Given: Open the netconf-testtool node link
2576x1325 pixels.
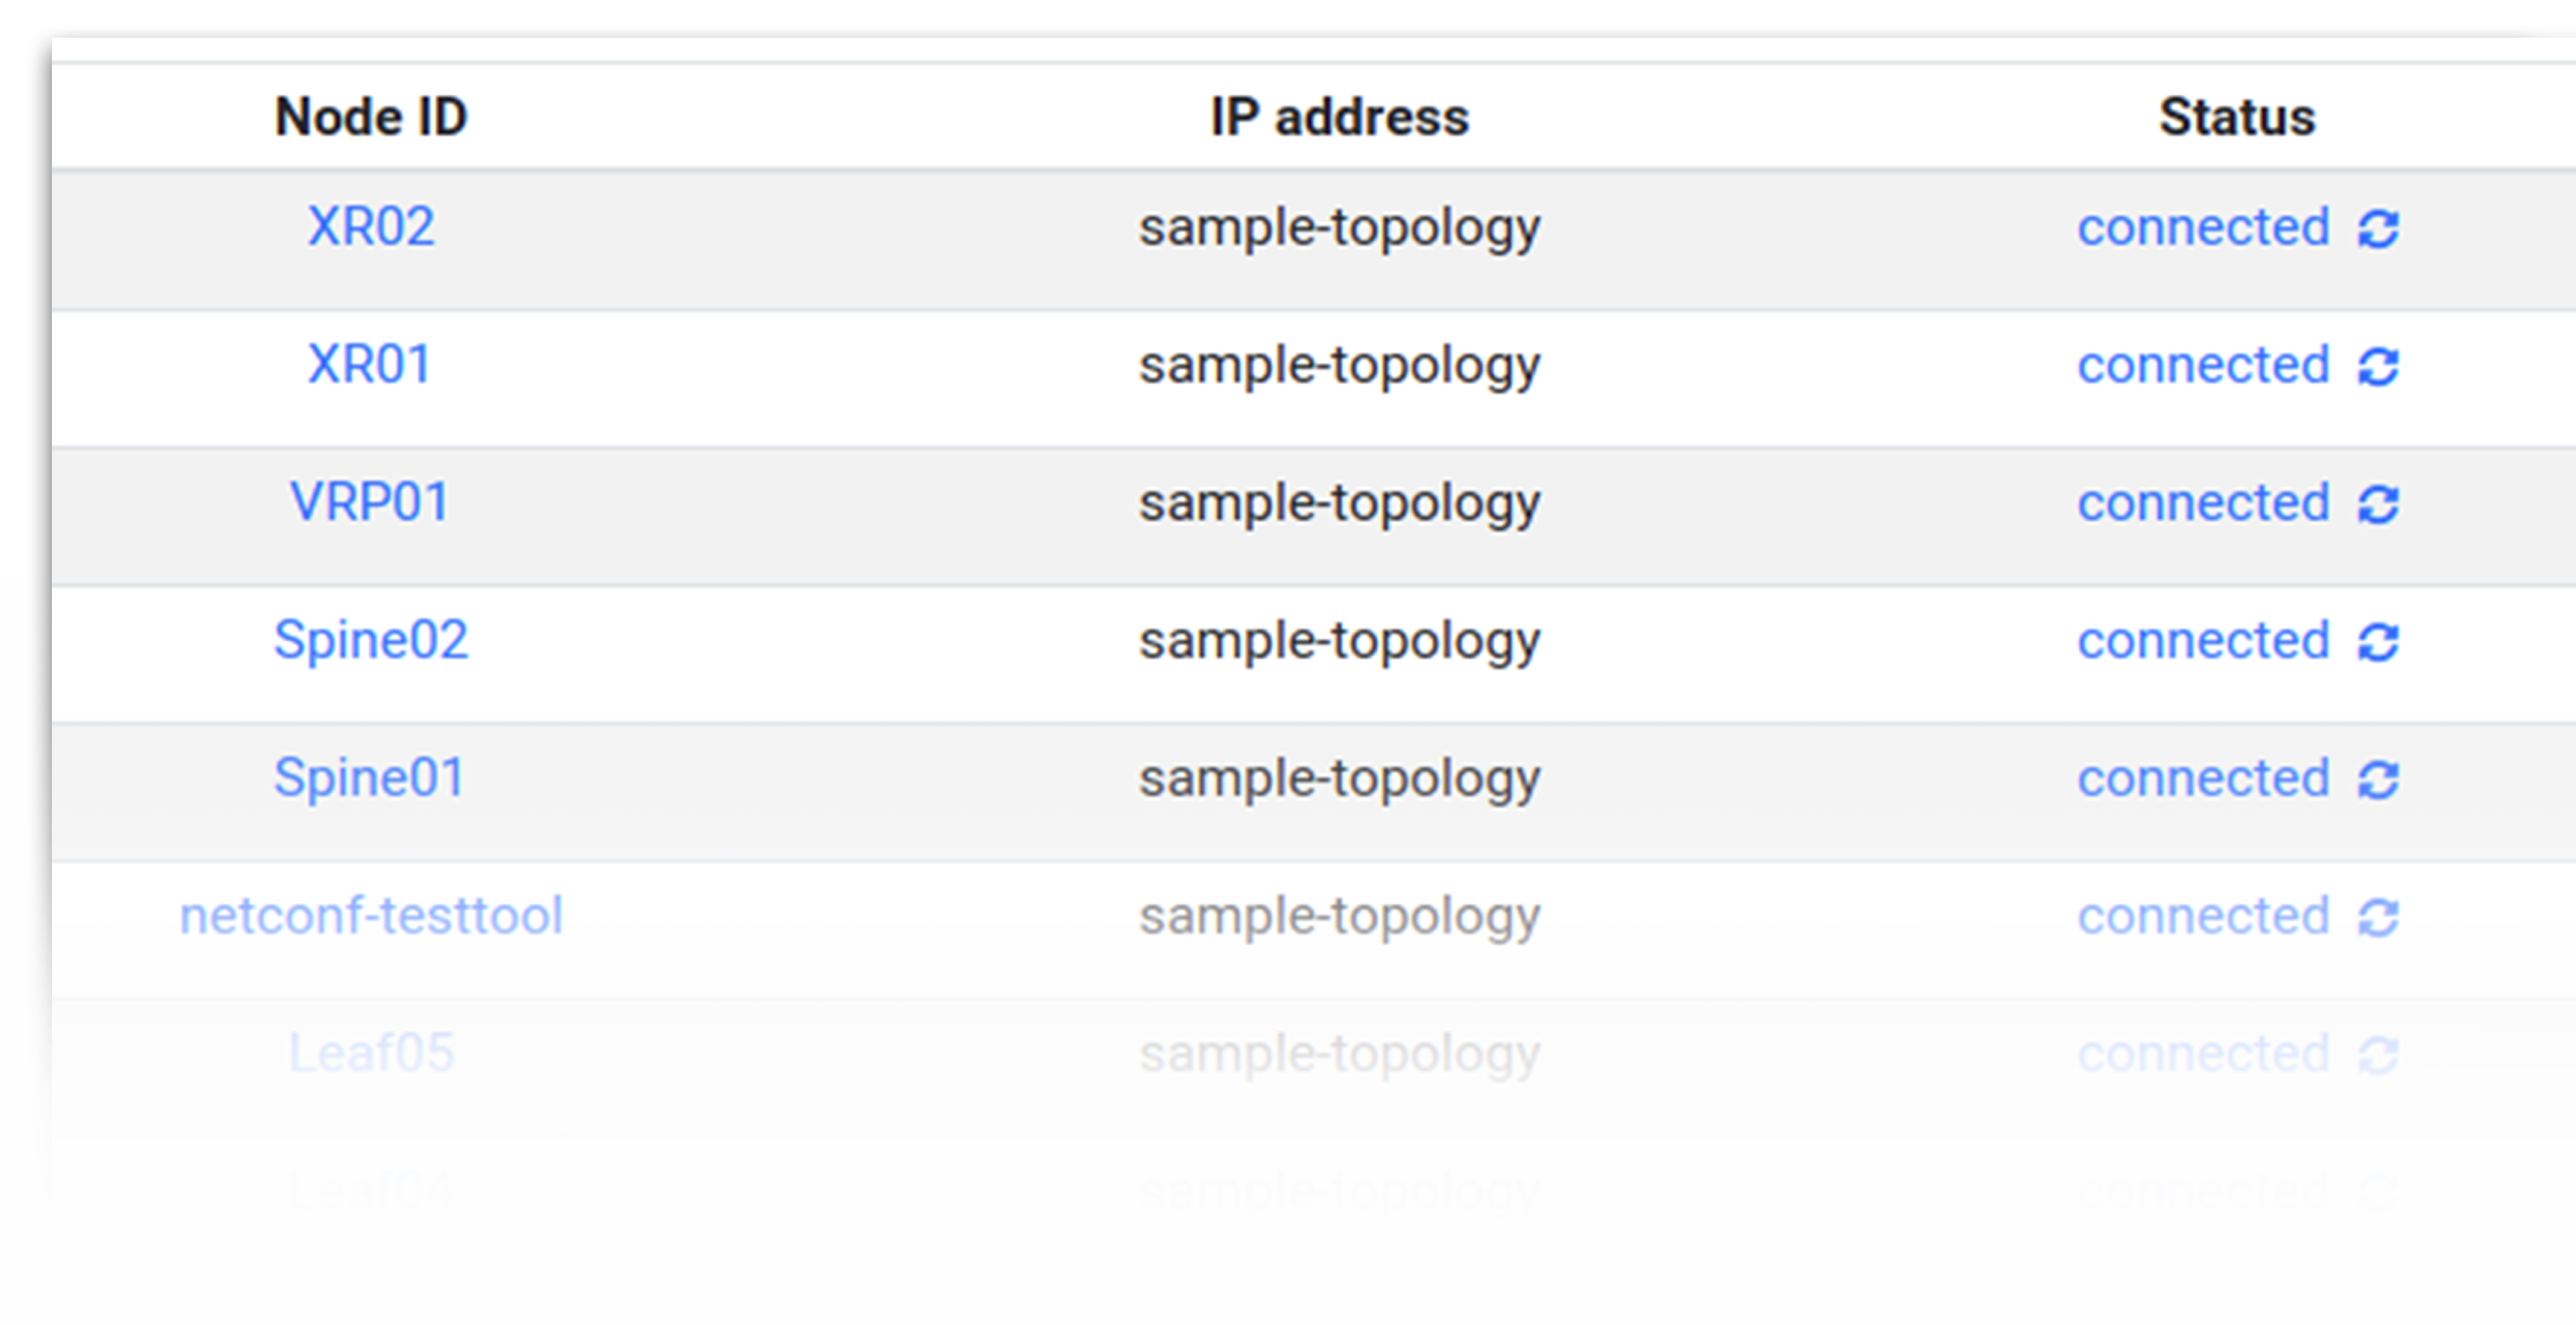Looking at the screenshot, I should (x=371, y=916).
